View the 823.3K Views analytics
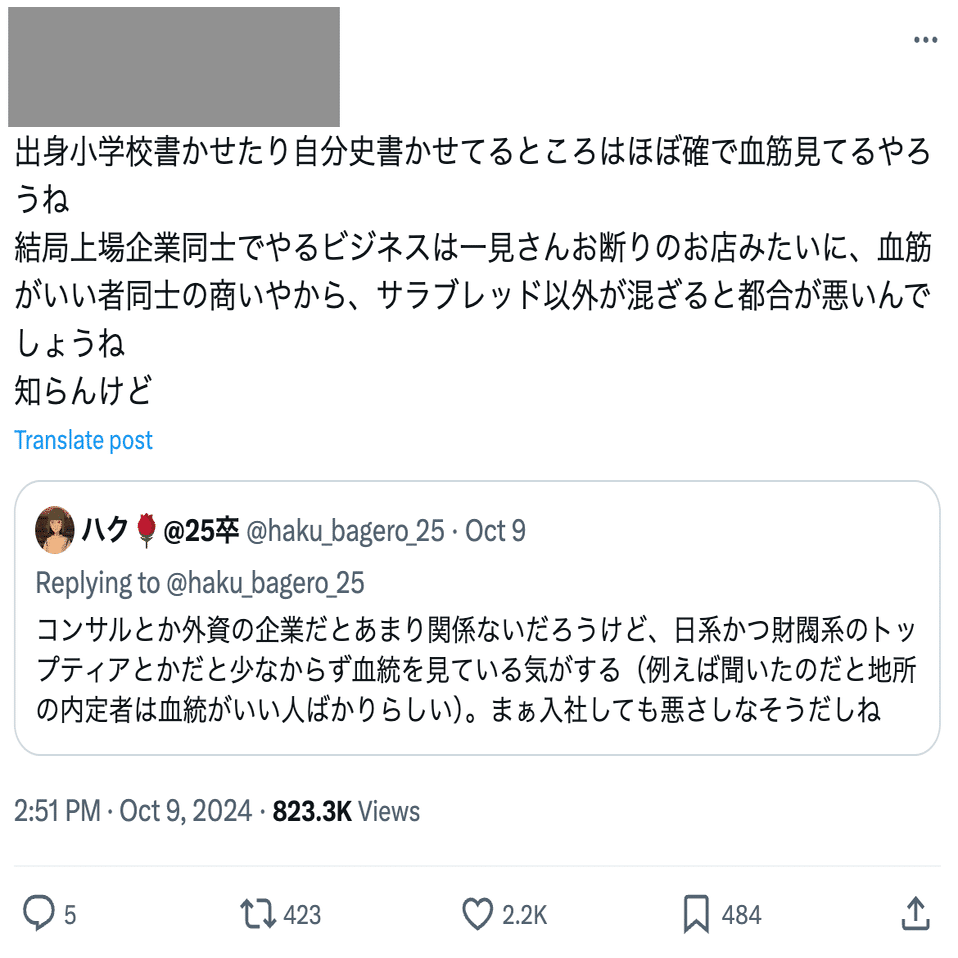The height and width of the screenshot is (958, 958). click(346, 811)
